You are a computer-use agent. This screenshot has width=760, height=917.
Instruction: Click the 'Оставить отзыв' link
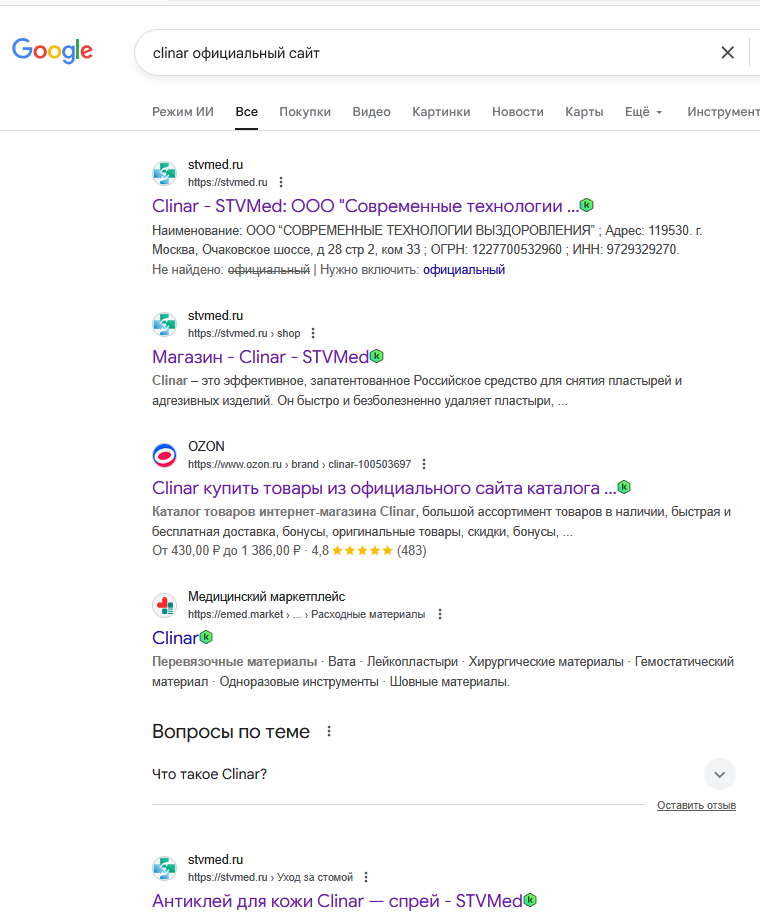(x=696, y=806)
